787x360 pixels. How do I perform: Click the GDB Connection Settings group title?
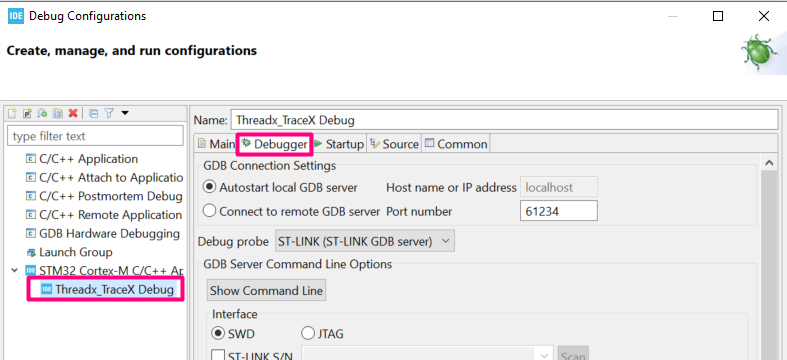coord(269,165)
